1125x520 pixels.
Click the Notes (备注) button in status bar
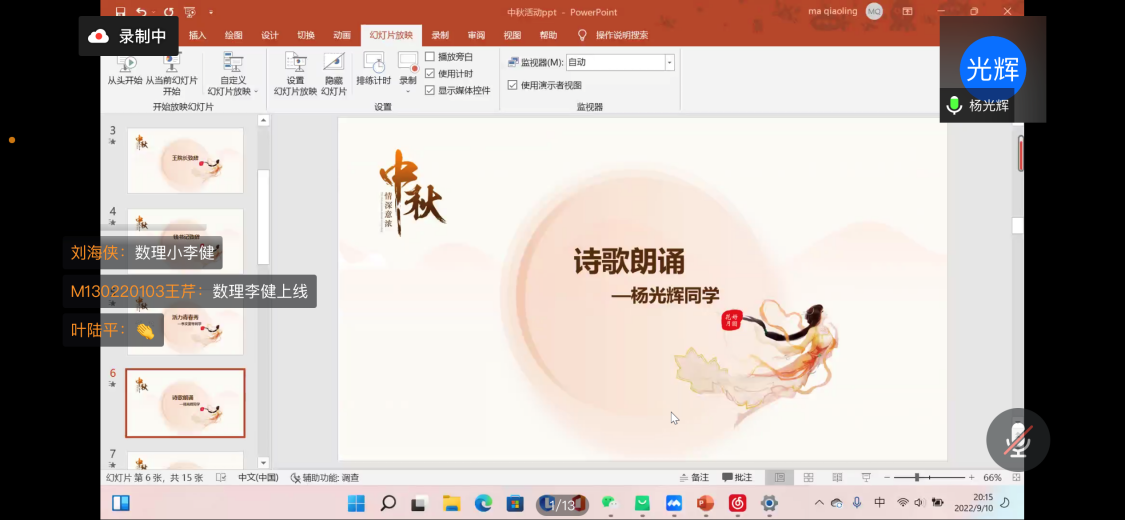[693, 478]
